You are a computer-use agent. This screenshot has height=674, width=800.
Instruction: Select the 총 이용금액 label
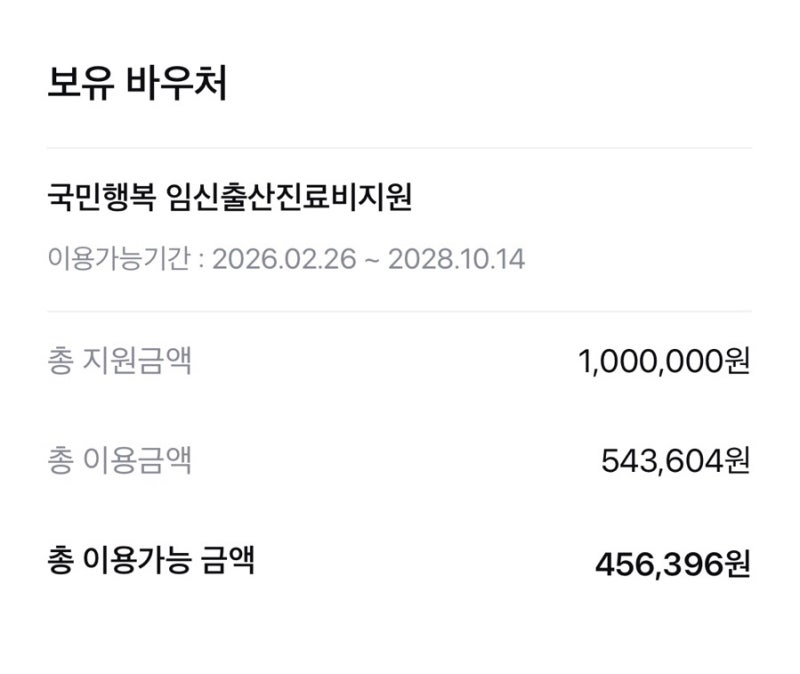(119, 460)
